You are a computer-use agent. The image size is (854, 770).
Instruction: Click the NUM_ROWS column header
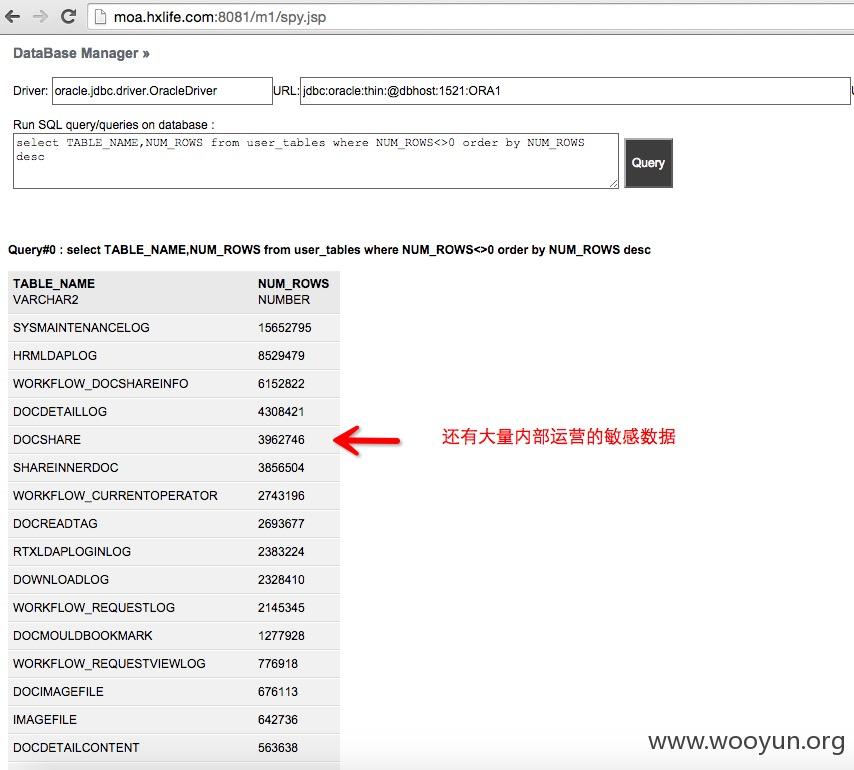tap(294, 284)
